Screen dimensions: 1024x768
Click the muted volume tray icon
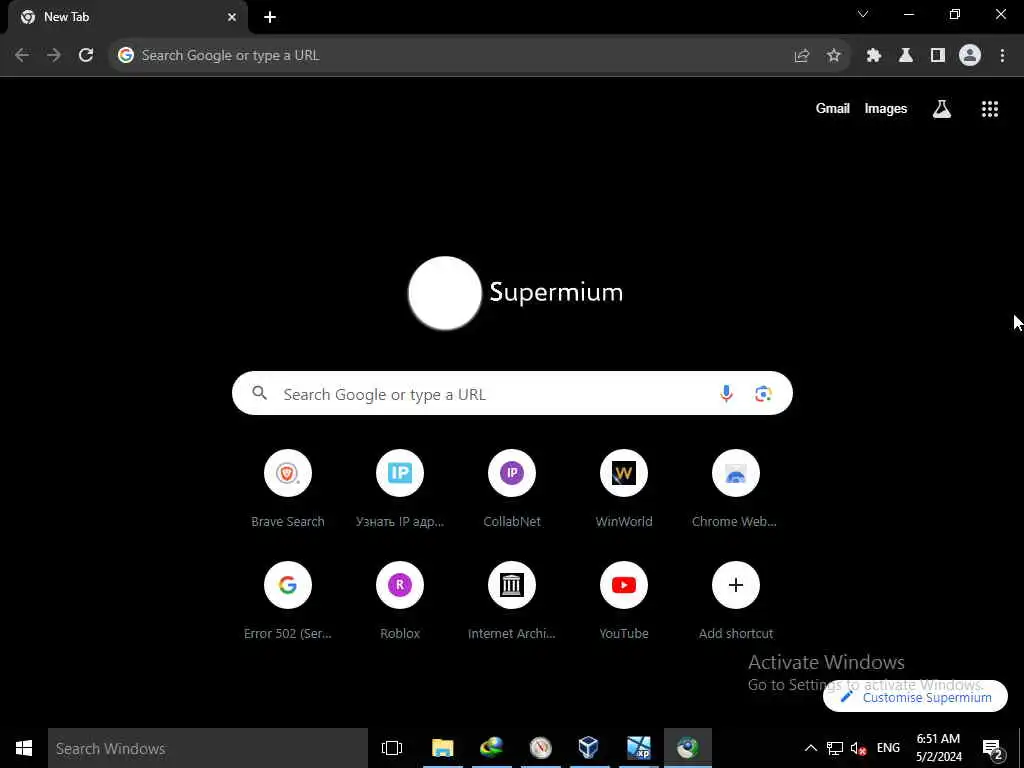[x=859, y=748]
